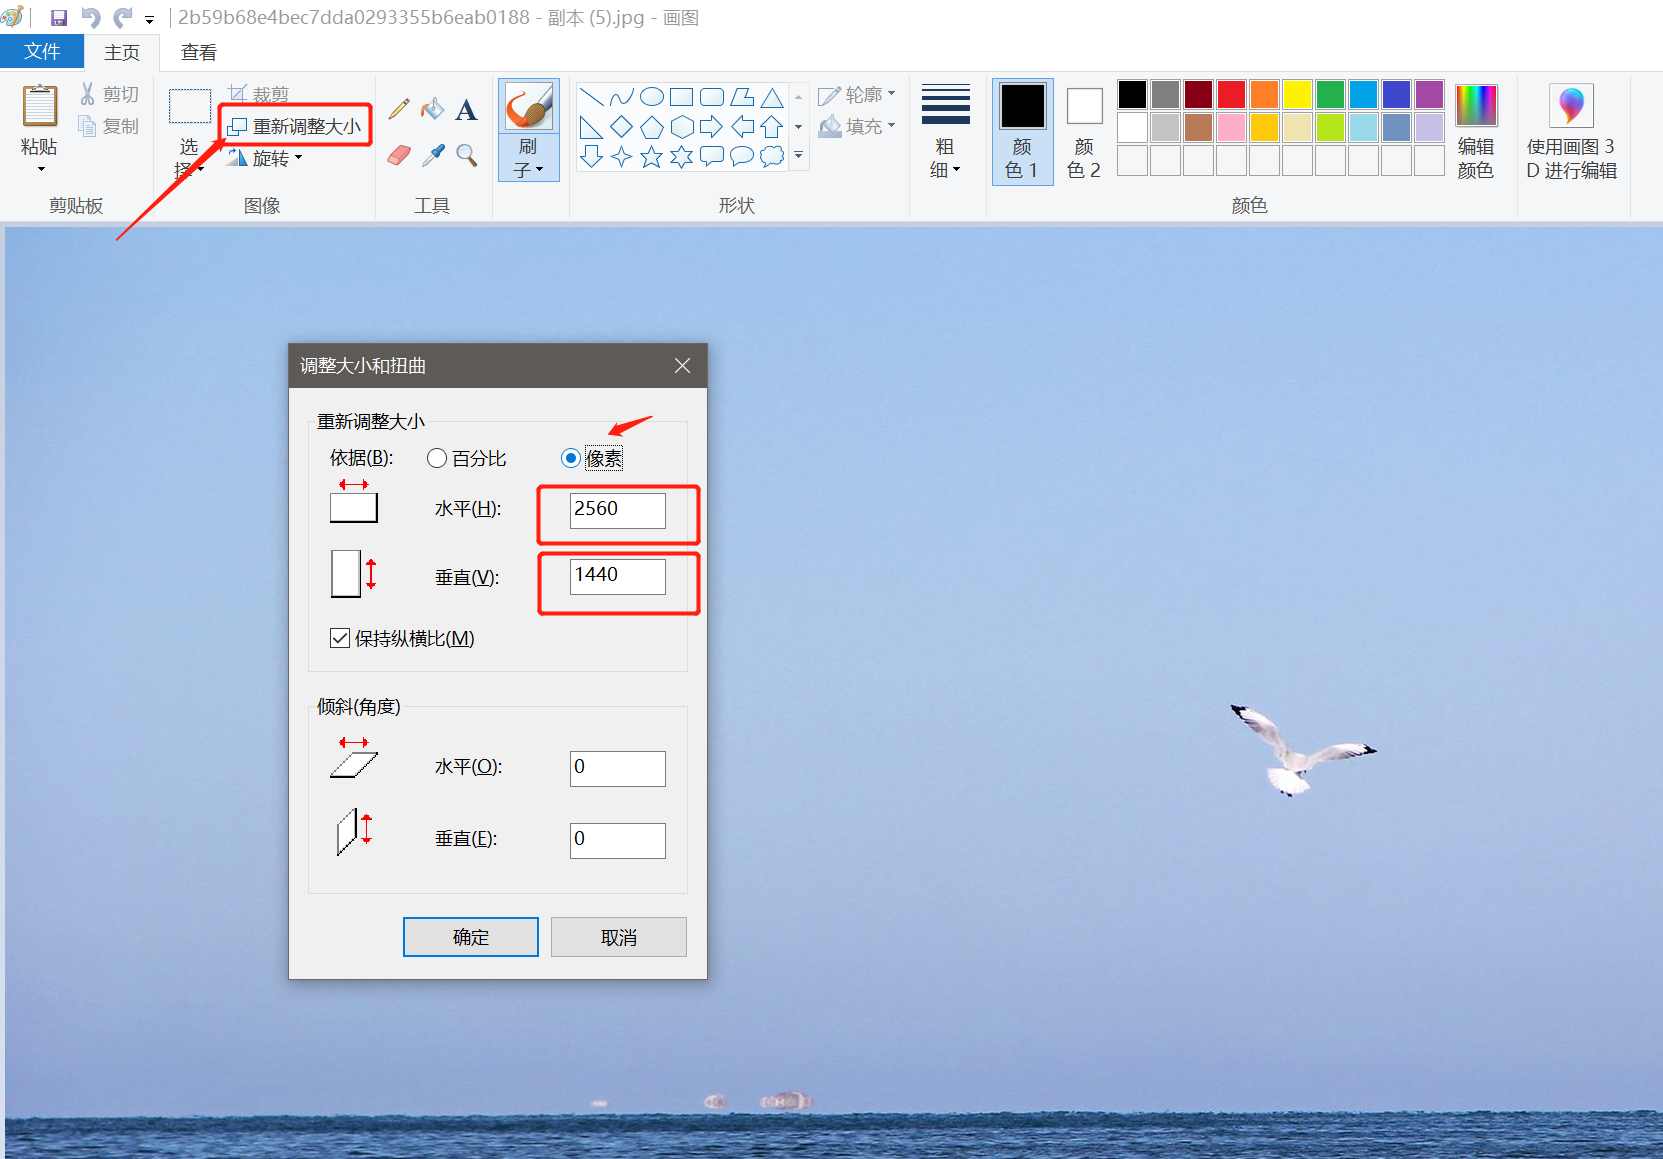Select the Color picker eyedropper tool
Screen dimensions: 1663x1159
tap(433, 155)
